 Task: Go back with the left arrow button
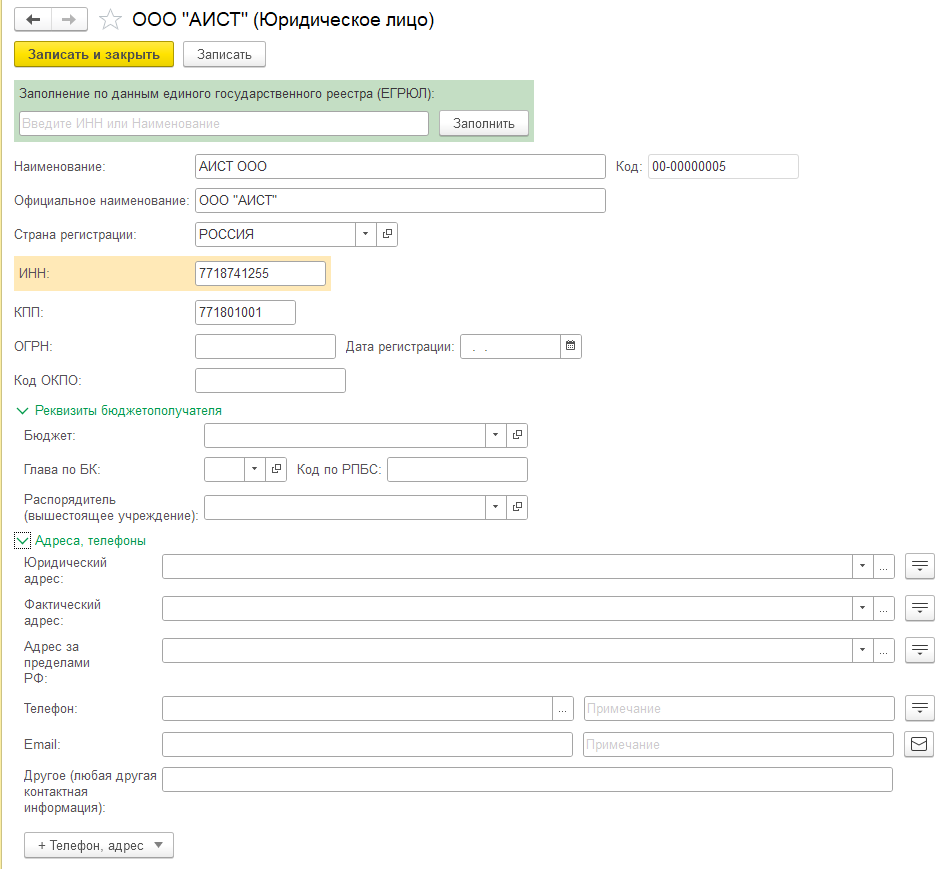pyautogui.click(x=33, y=19)
